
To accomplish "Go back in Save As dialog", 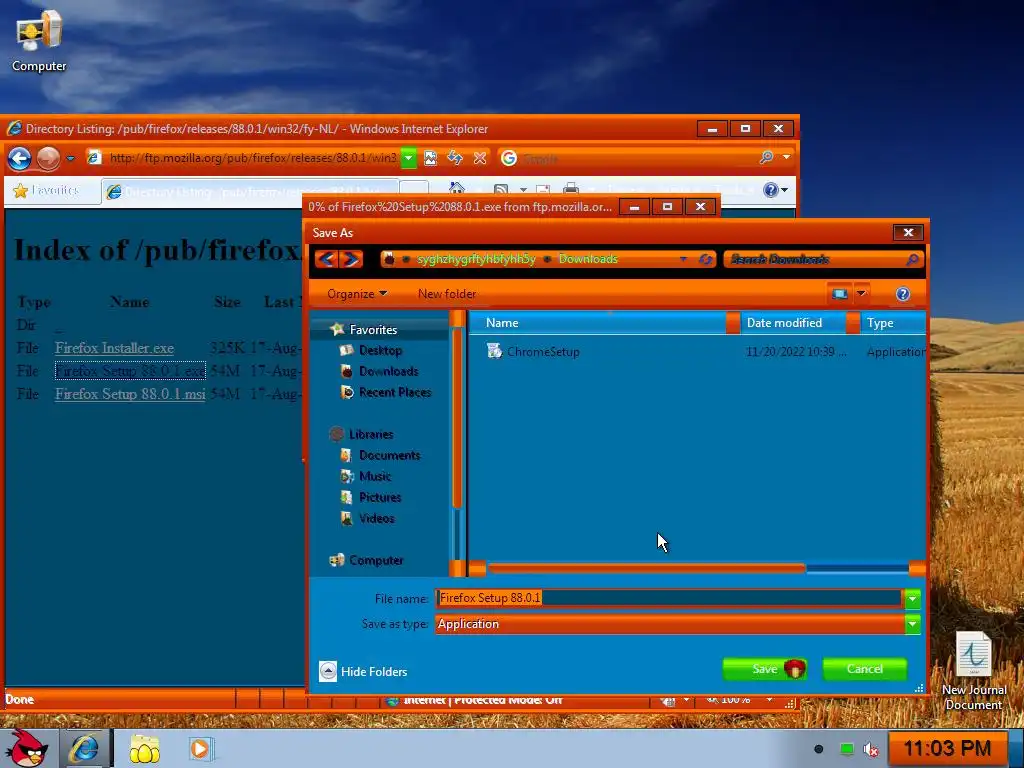I will [x=327, y=259].
